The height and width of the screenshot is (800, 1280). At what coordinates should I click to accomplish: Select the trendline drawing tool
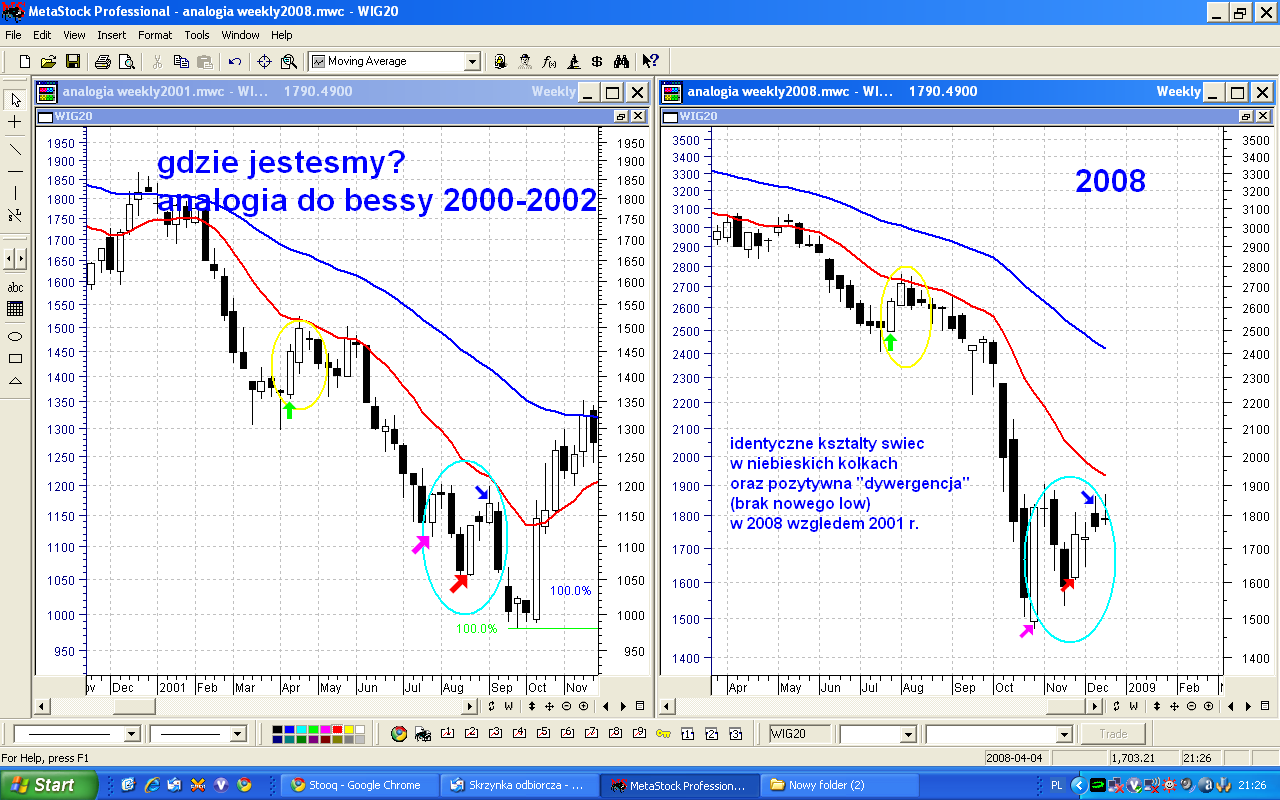pyautogui.click(x=15, y=149)
